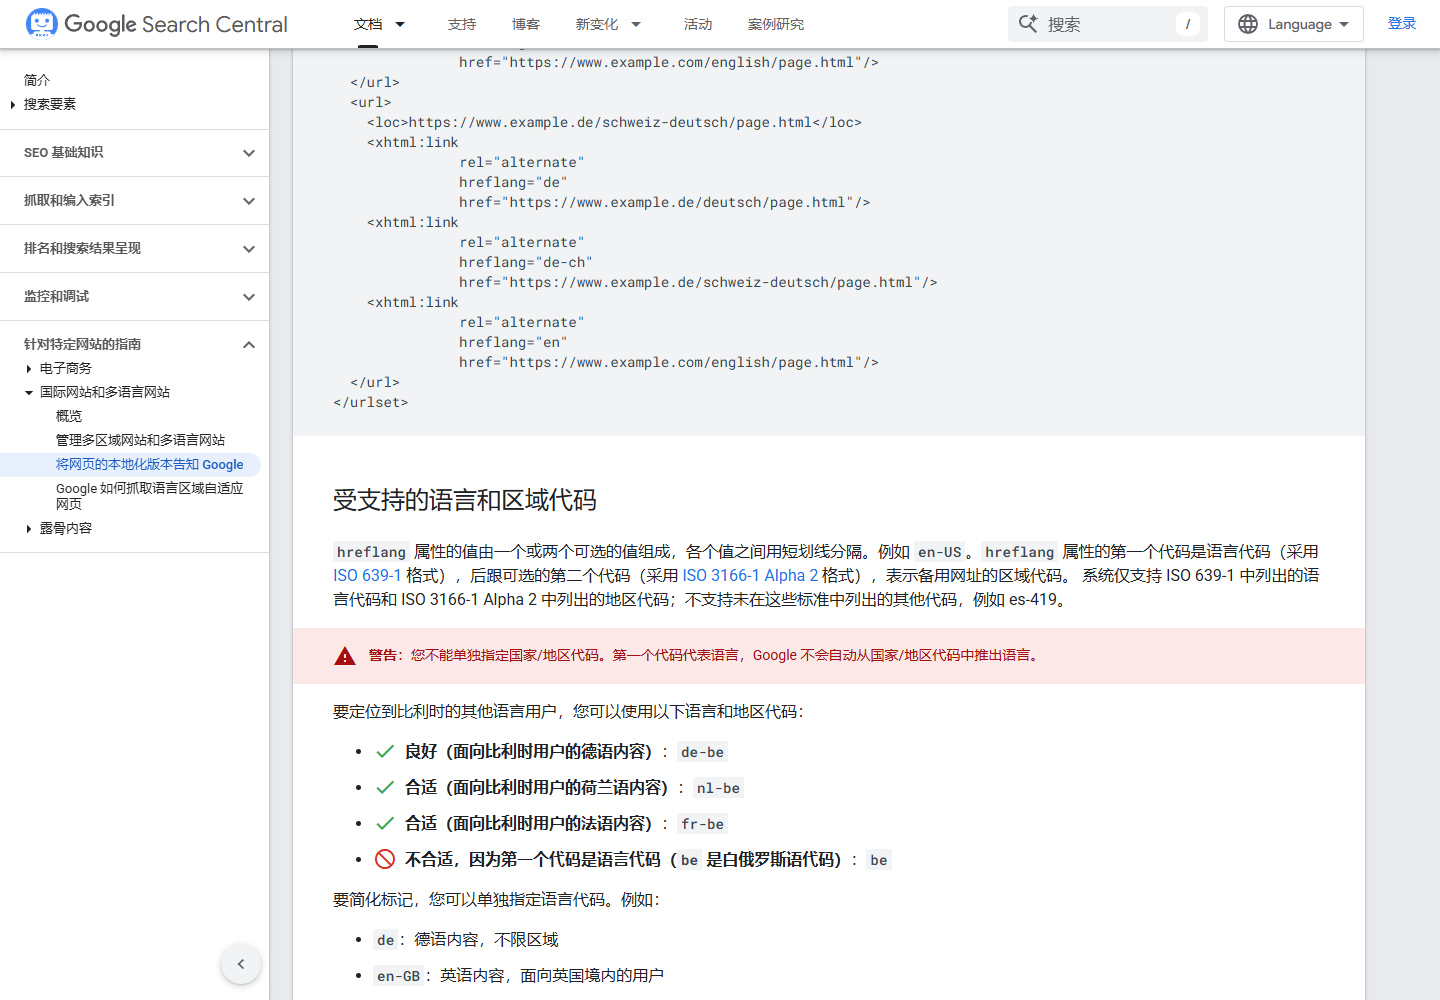Expand the 搜索要素 tree item
This screenshot has height=1000, width=1440.
point(12,104)
